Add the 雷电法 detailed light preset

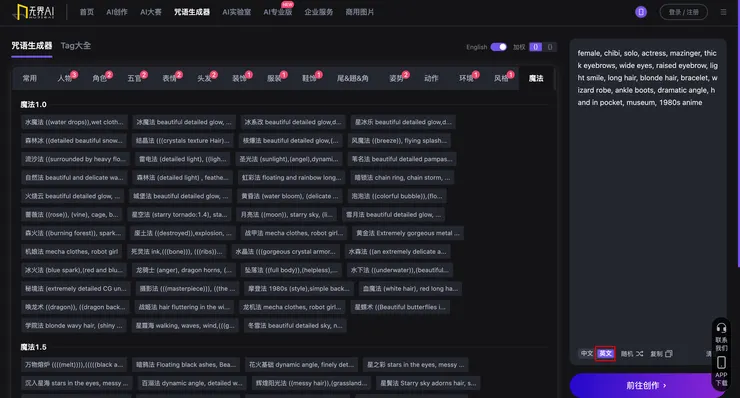click(x=183, y=159)
